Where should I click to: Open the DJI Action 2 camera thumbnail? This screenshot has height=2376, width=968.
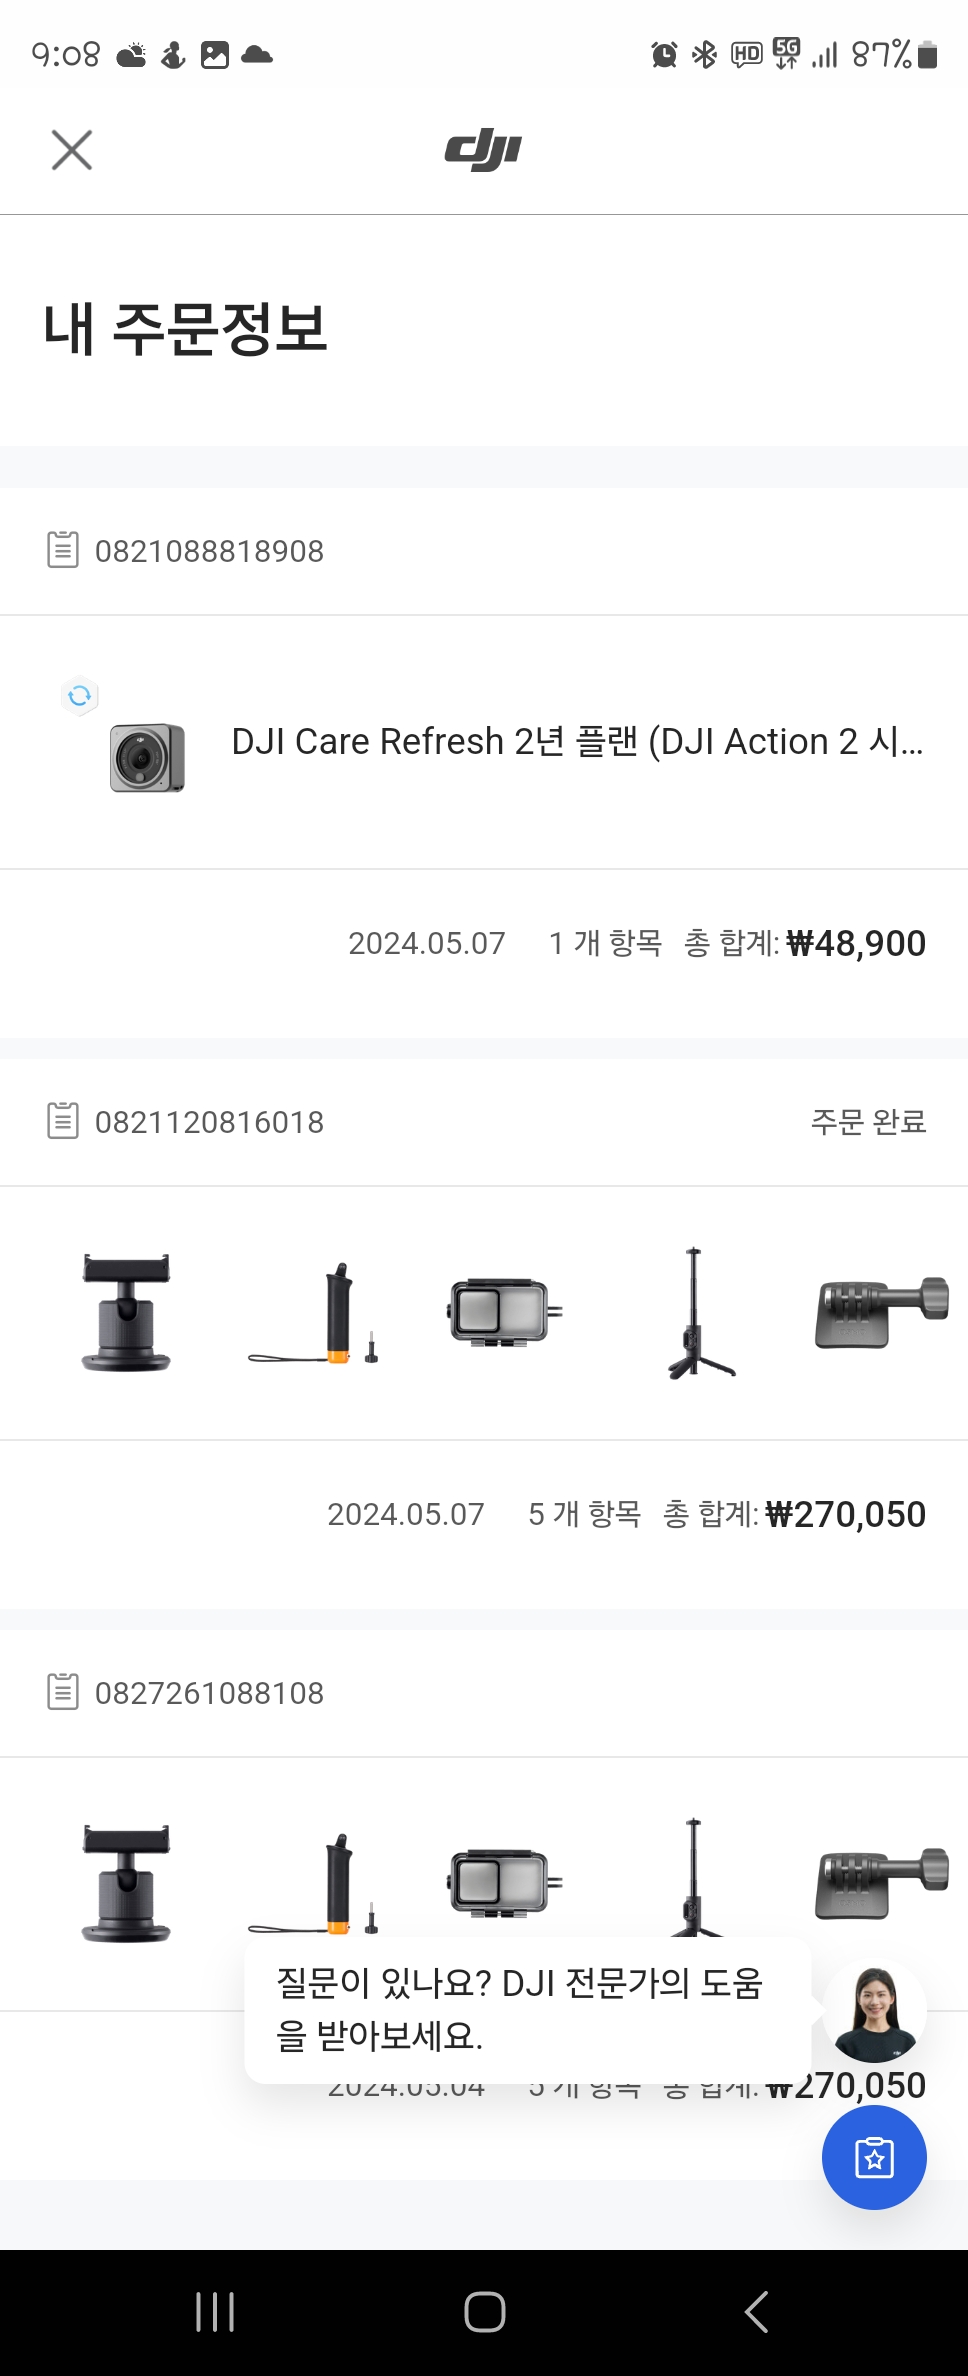147,757
